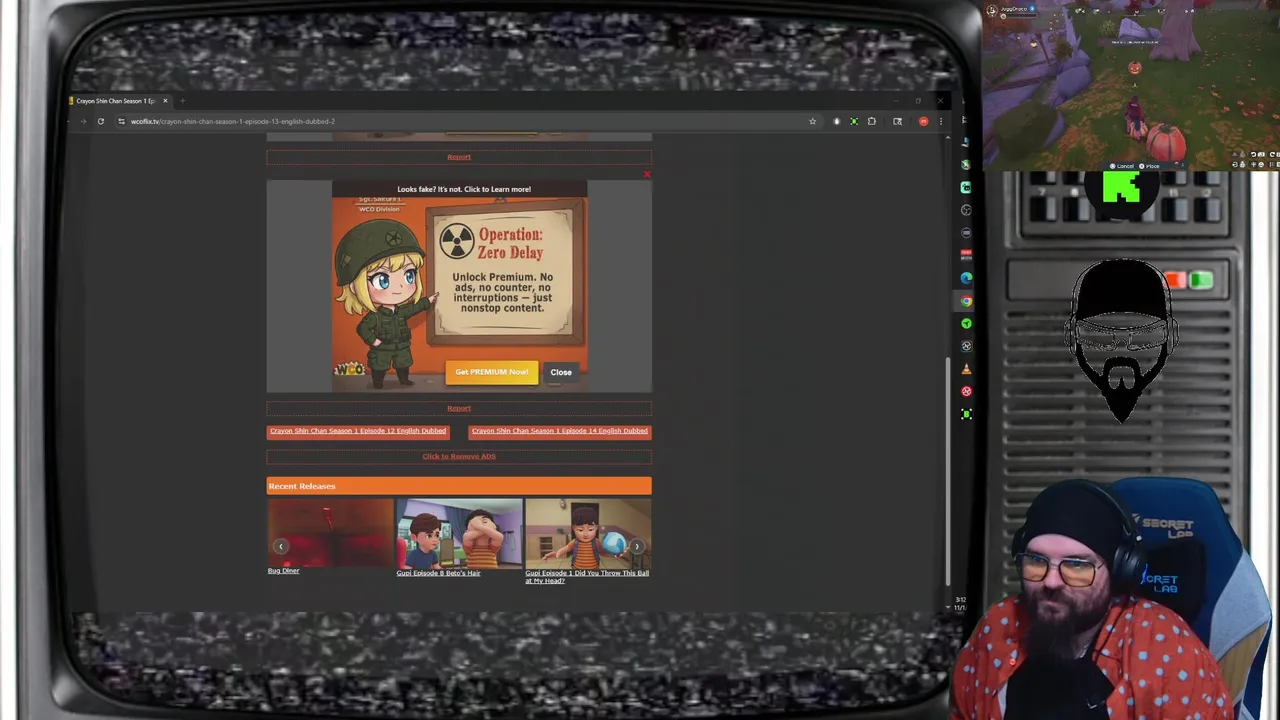The image size is (1280, 720).
Task: Open VLC media player from the taskbar
Action: point(966,369)
